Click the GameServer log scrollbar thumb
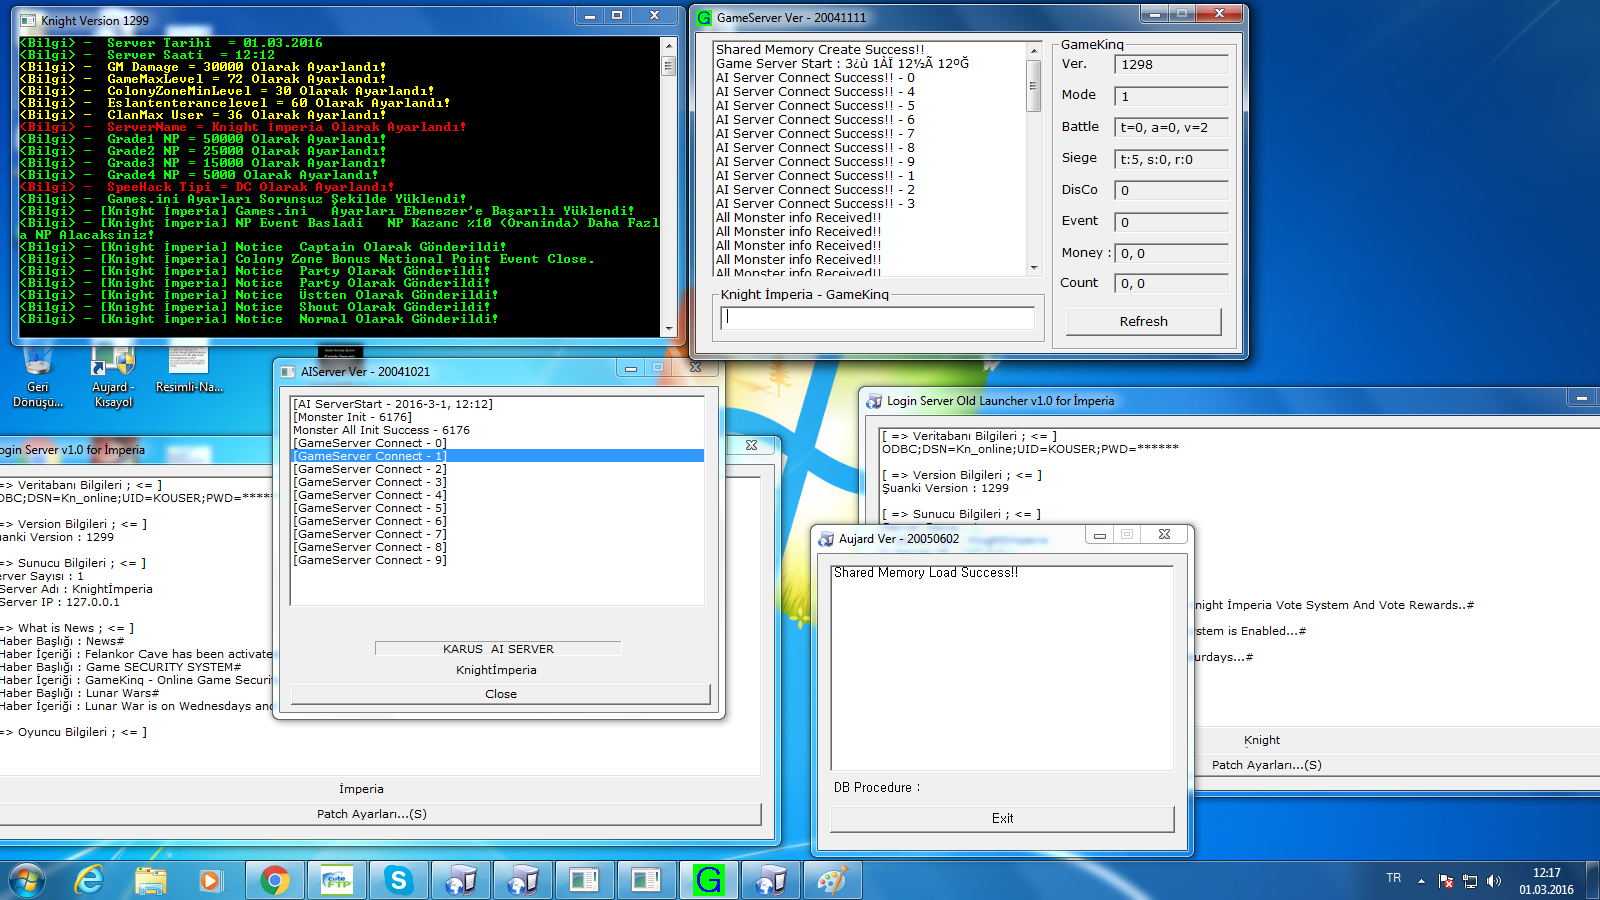1600x900 pixels. [1033, 88]
